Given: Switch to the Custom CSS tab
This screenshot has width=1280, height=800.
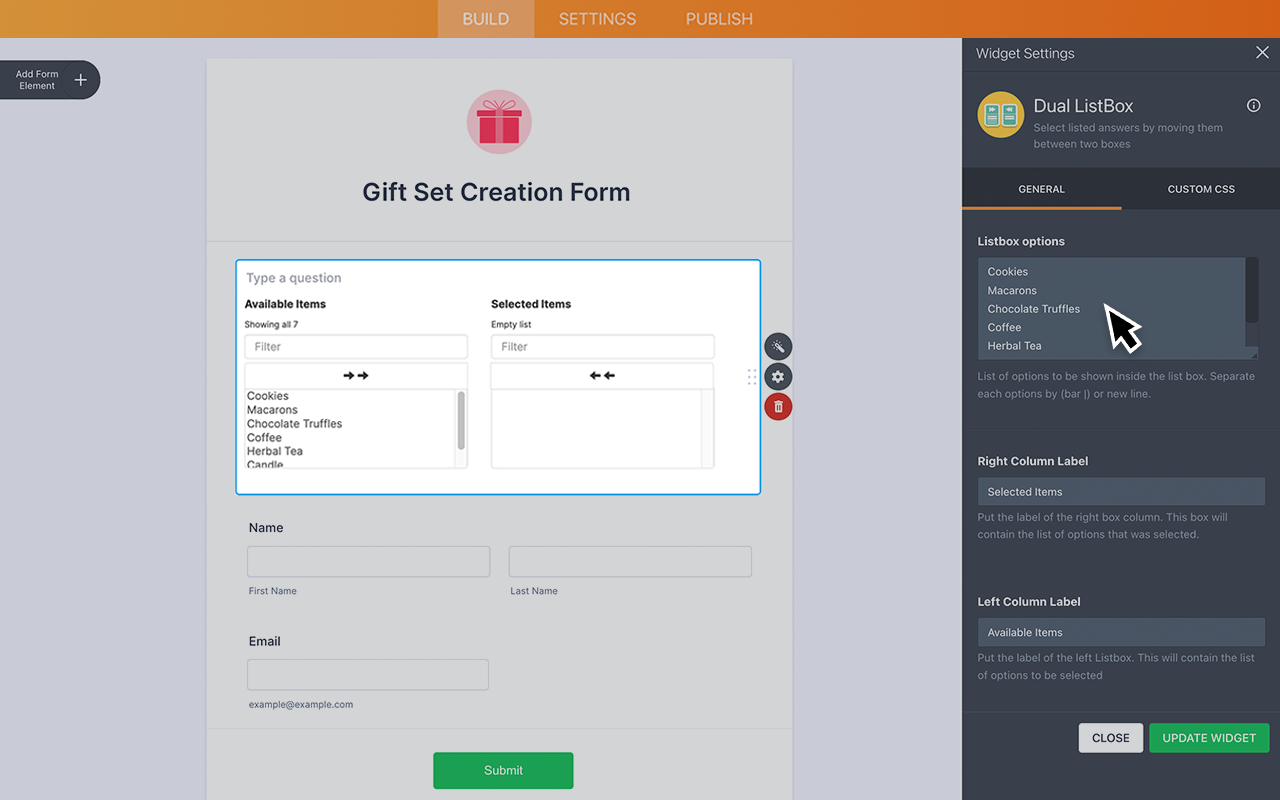Looking at the screenshot, I should pyautogui.click(x=1201, y=189).
